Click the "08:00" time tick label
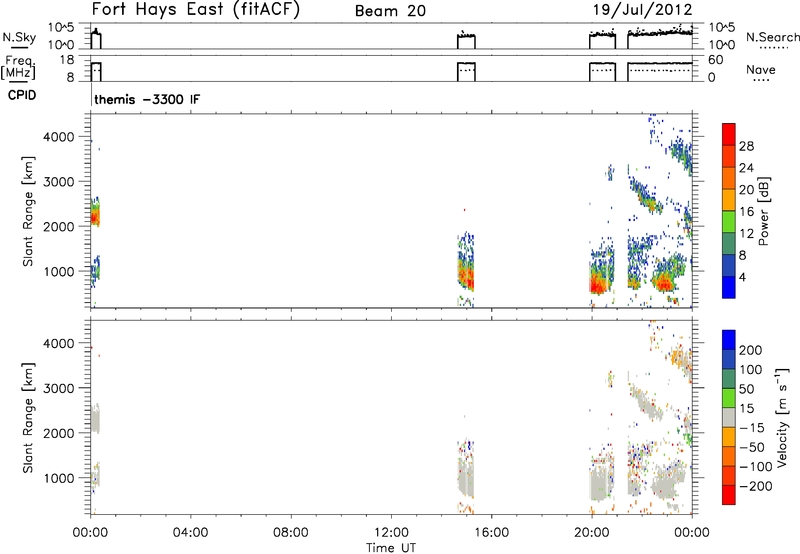800x554 pixels. (x=291, y=533)
